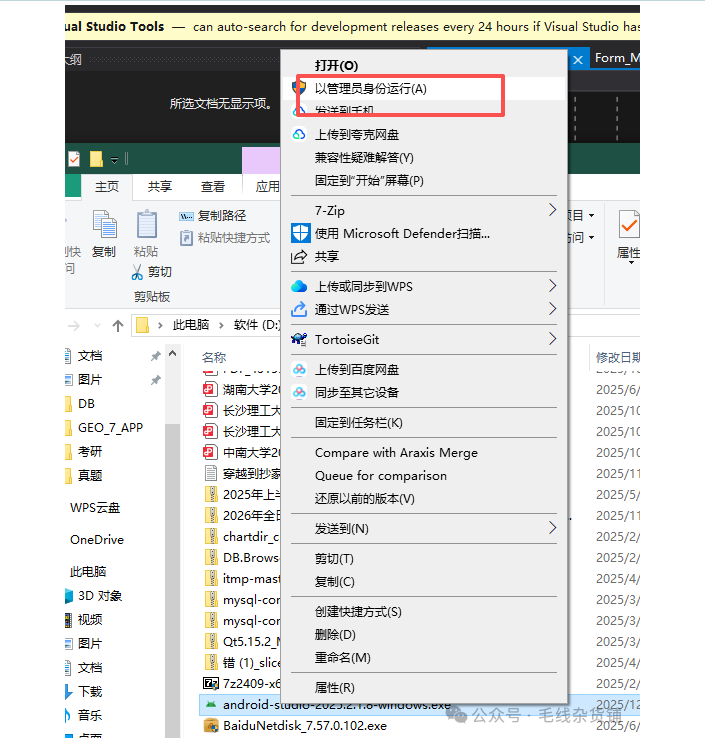Expand the 发送到(N) submenu arrow
The width and height of the screenshot is (705, 747).
tap(552, 528)
